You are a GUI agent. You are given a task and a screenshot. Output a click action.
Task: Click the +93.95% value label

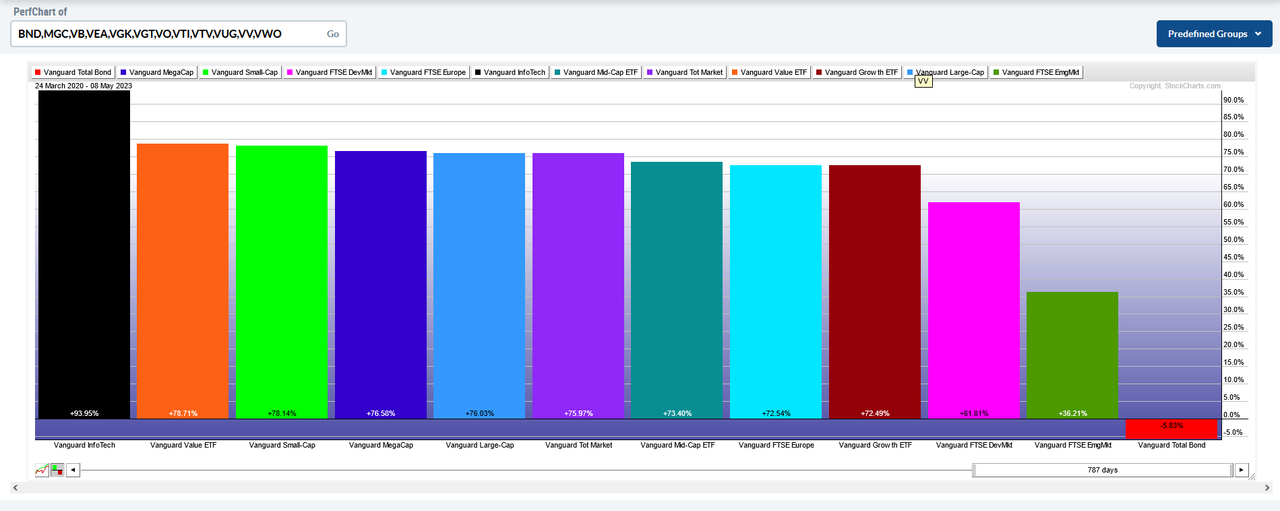[x=84, y=413]
